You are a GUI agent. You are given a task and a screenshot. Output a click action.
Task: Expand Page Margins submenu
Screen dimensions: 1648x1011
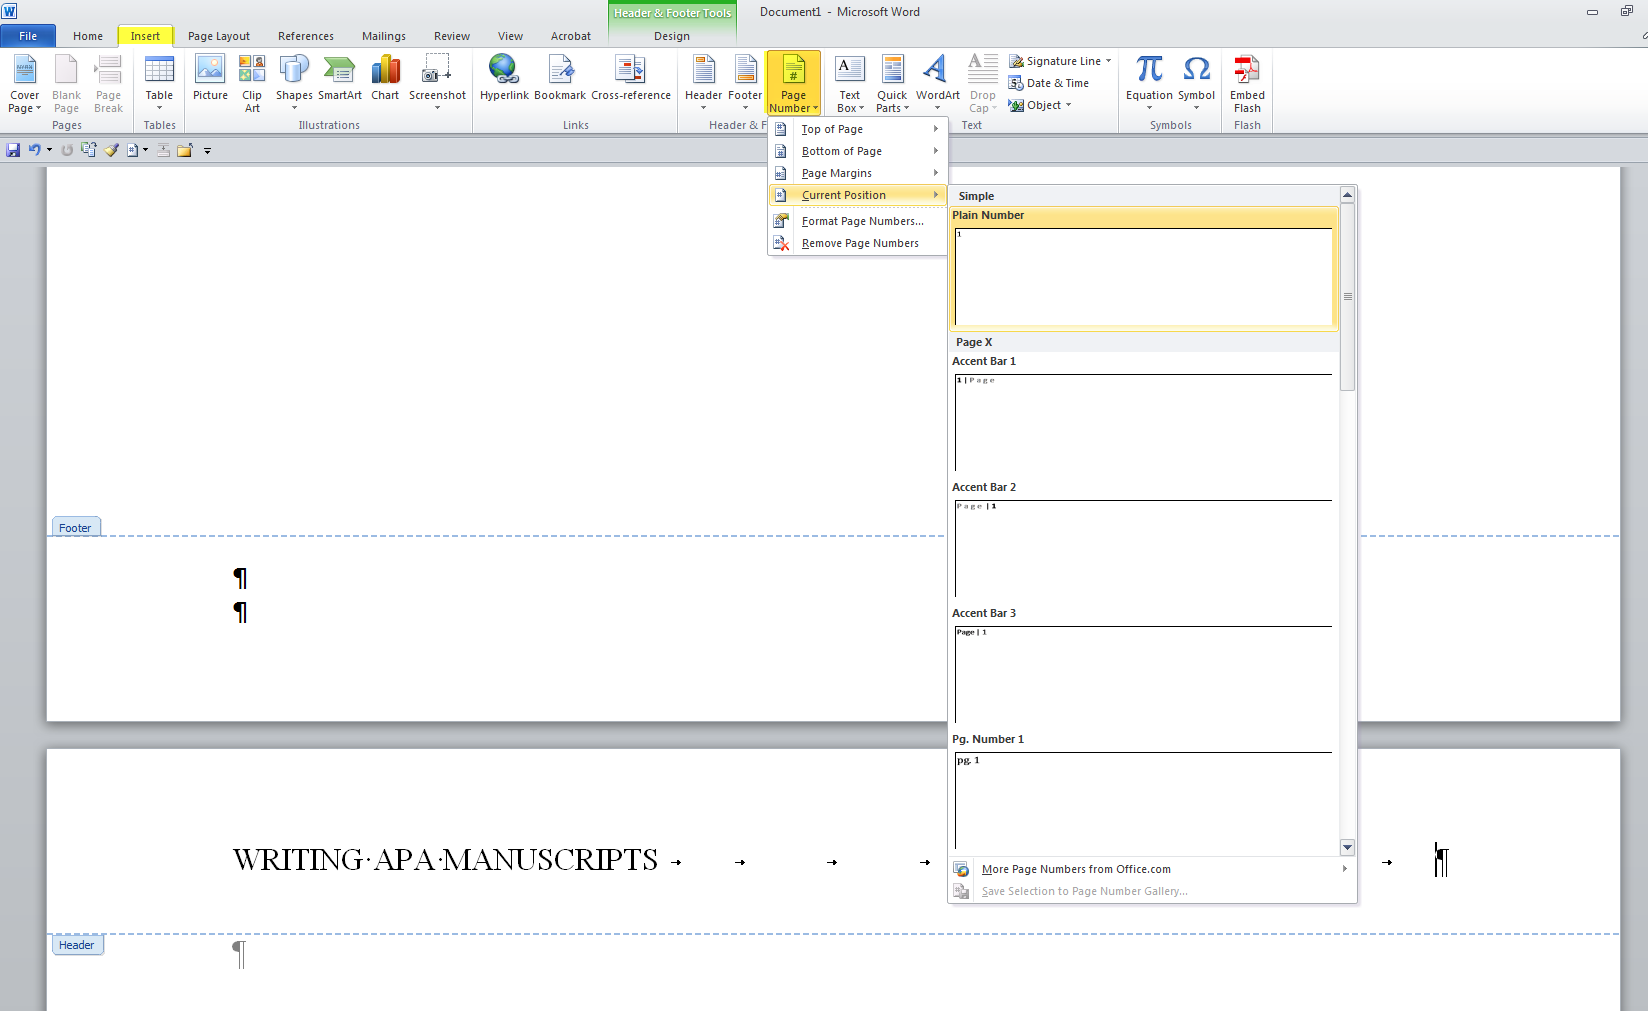click(857, 173)
